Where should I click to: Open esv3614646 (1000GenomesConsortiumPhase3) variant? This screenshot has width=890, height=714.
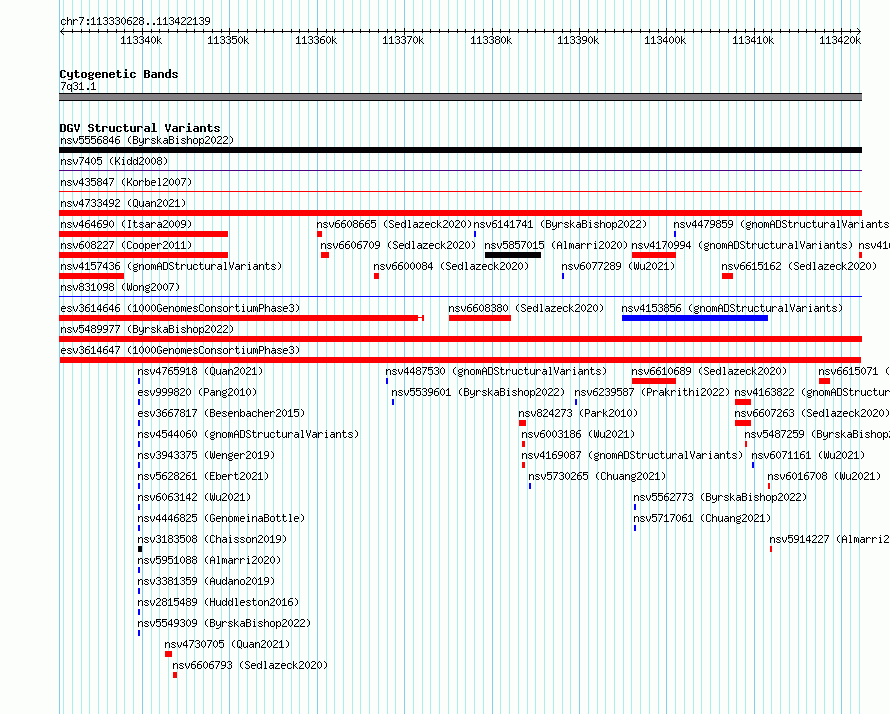[x=180, y=308]
